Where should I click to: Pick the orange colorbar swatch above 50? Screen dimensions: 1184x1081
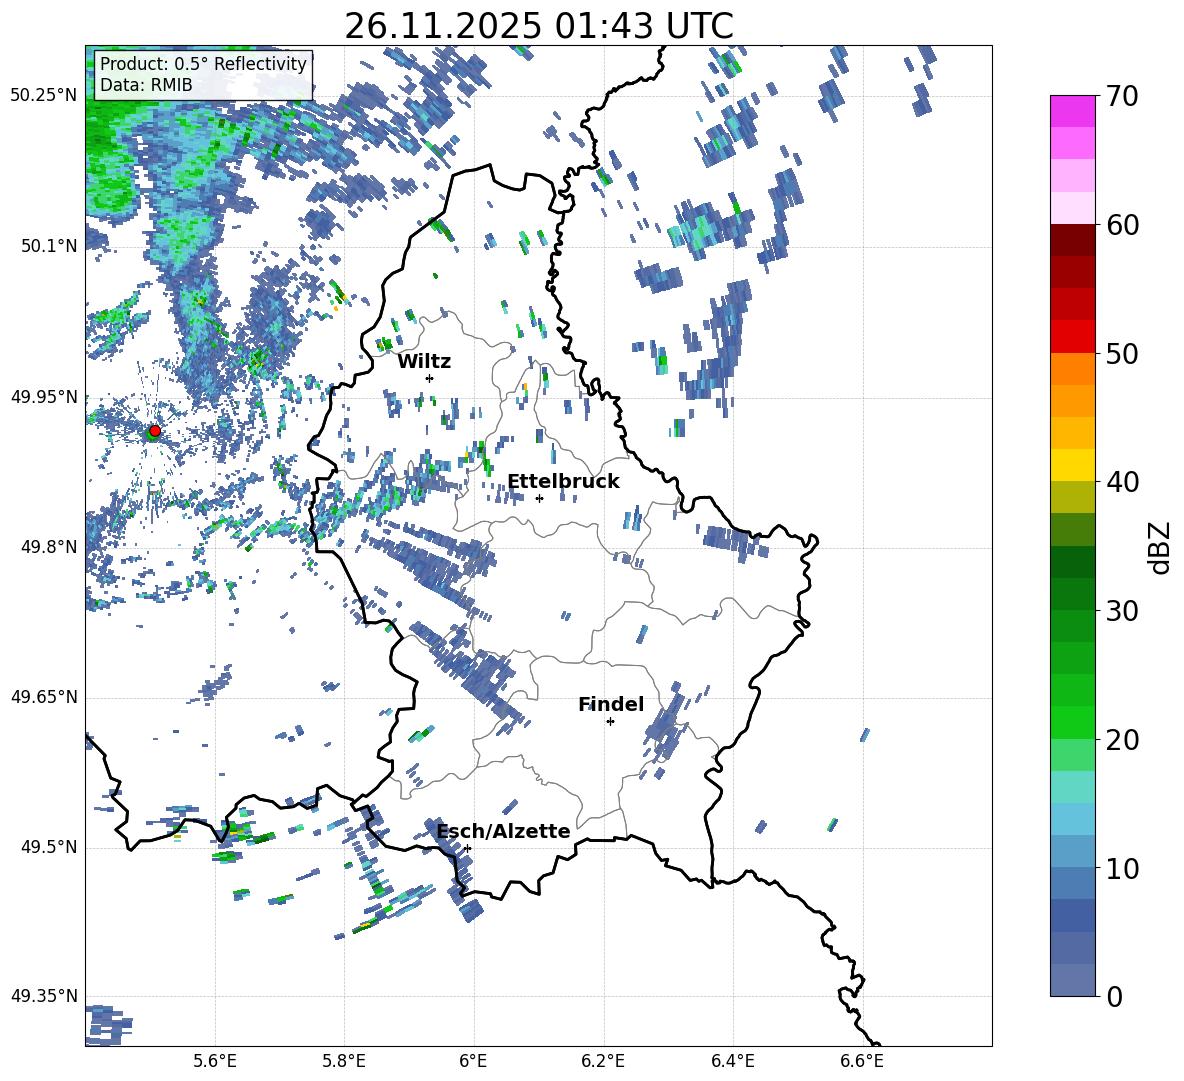point(1073,368)
